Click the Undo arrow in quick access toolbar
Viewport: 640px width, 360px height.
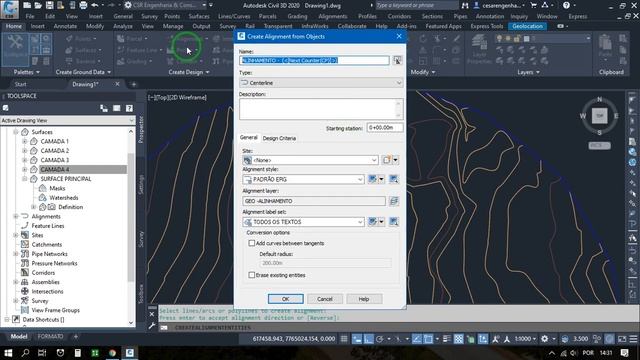tap(95, 5)
